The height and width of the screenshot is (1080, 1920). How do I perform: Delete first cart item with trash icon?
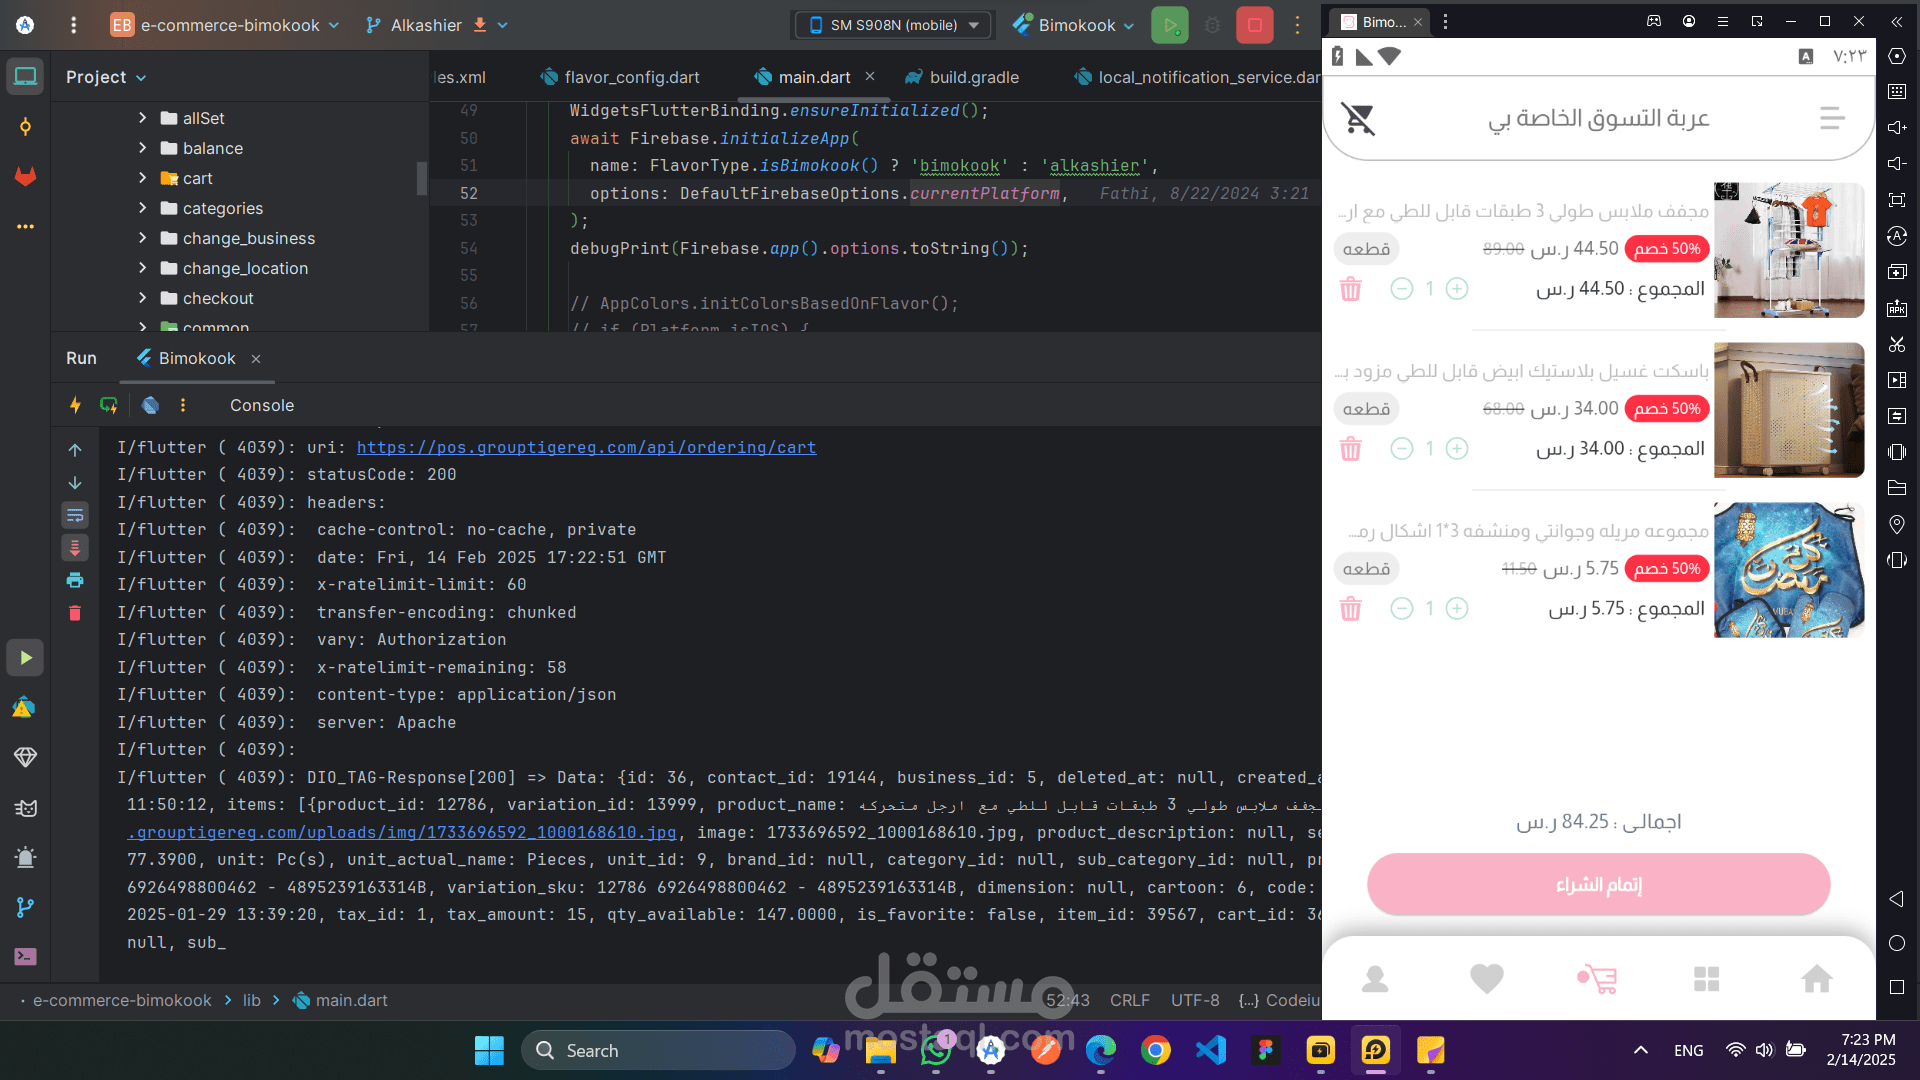[1350, 289]
